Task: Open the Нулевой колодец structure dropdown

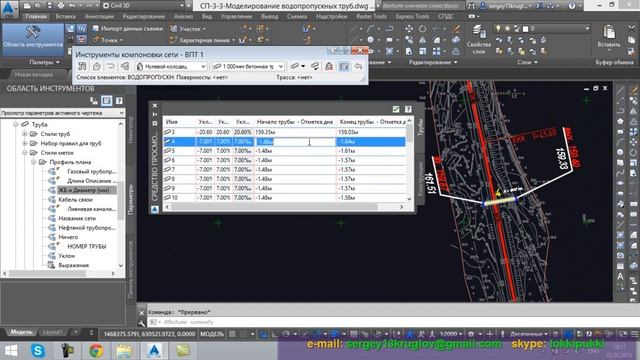Action: tap(171, 66)
